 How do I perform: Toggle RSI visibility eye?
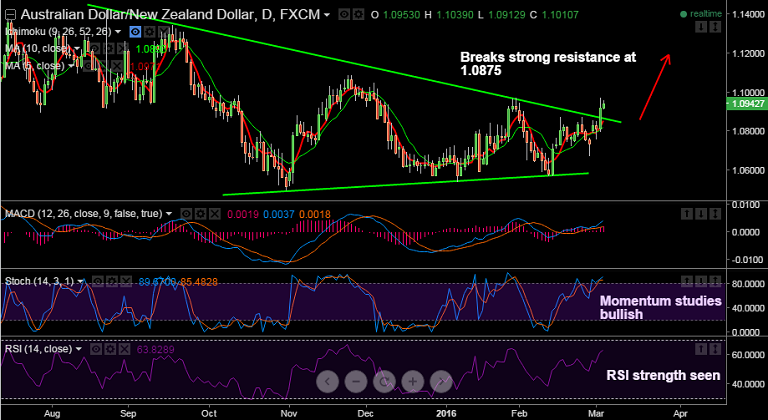(96, 349)
